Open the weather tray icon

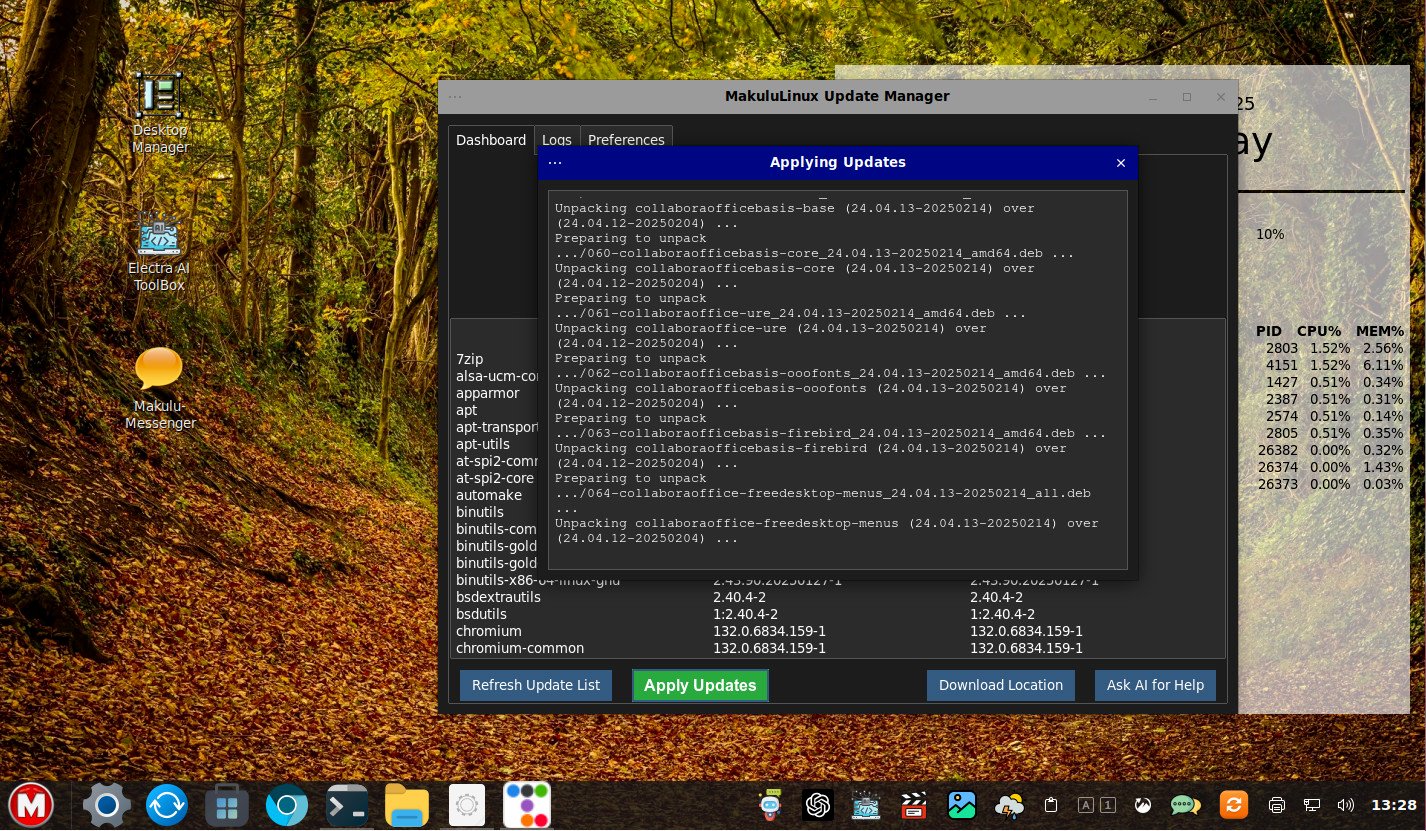click(x=1009, y=805)
